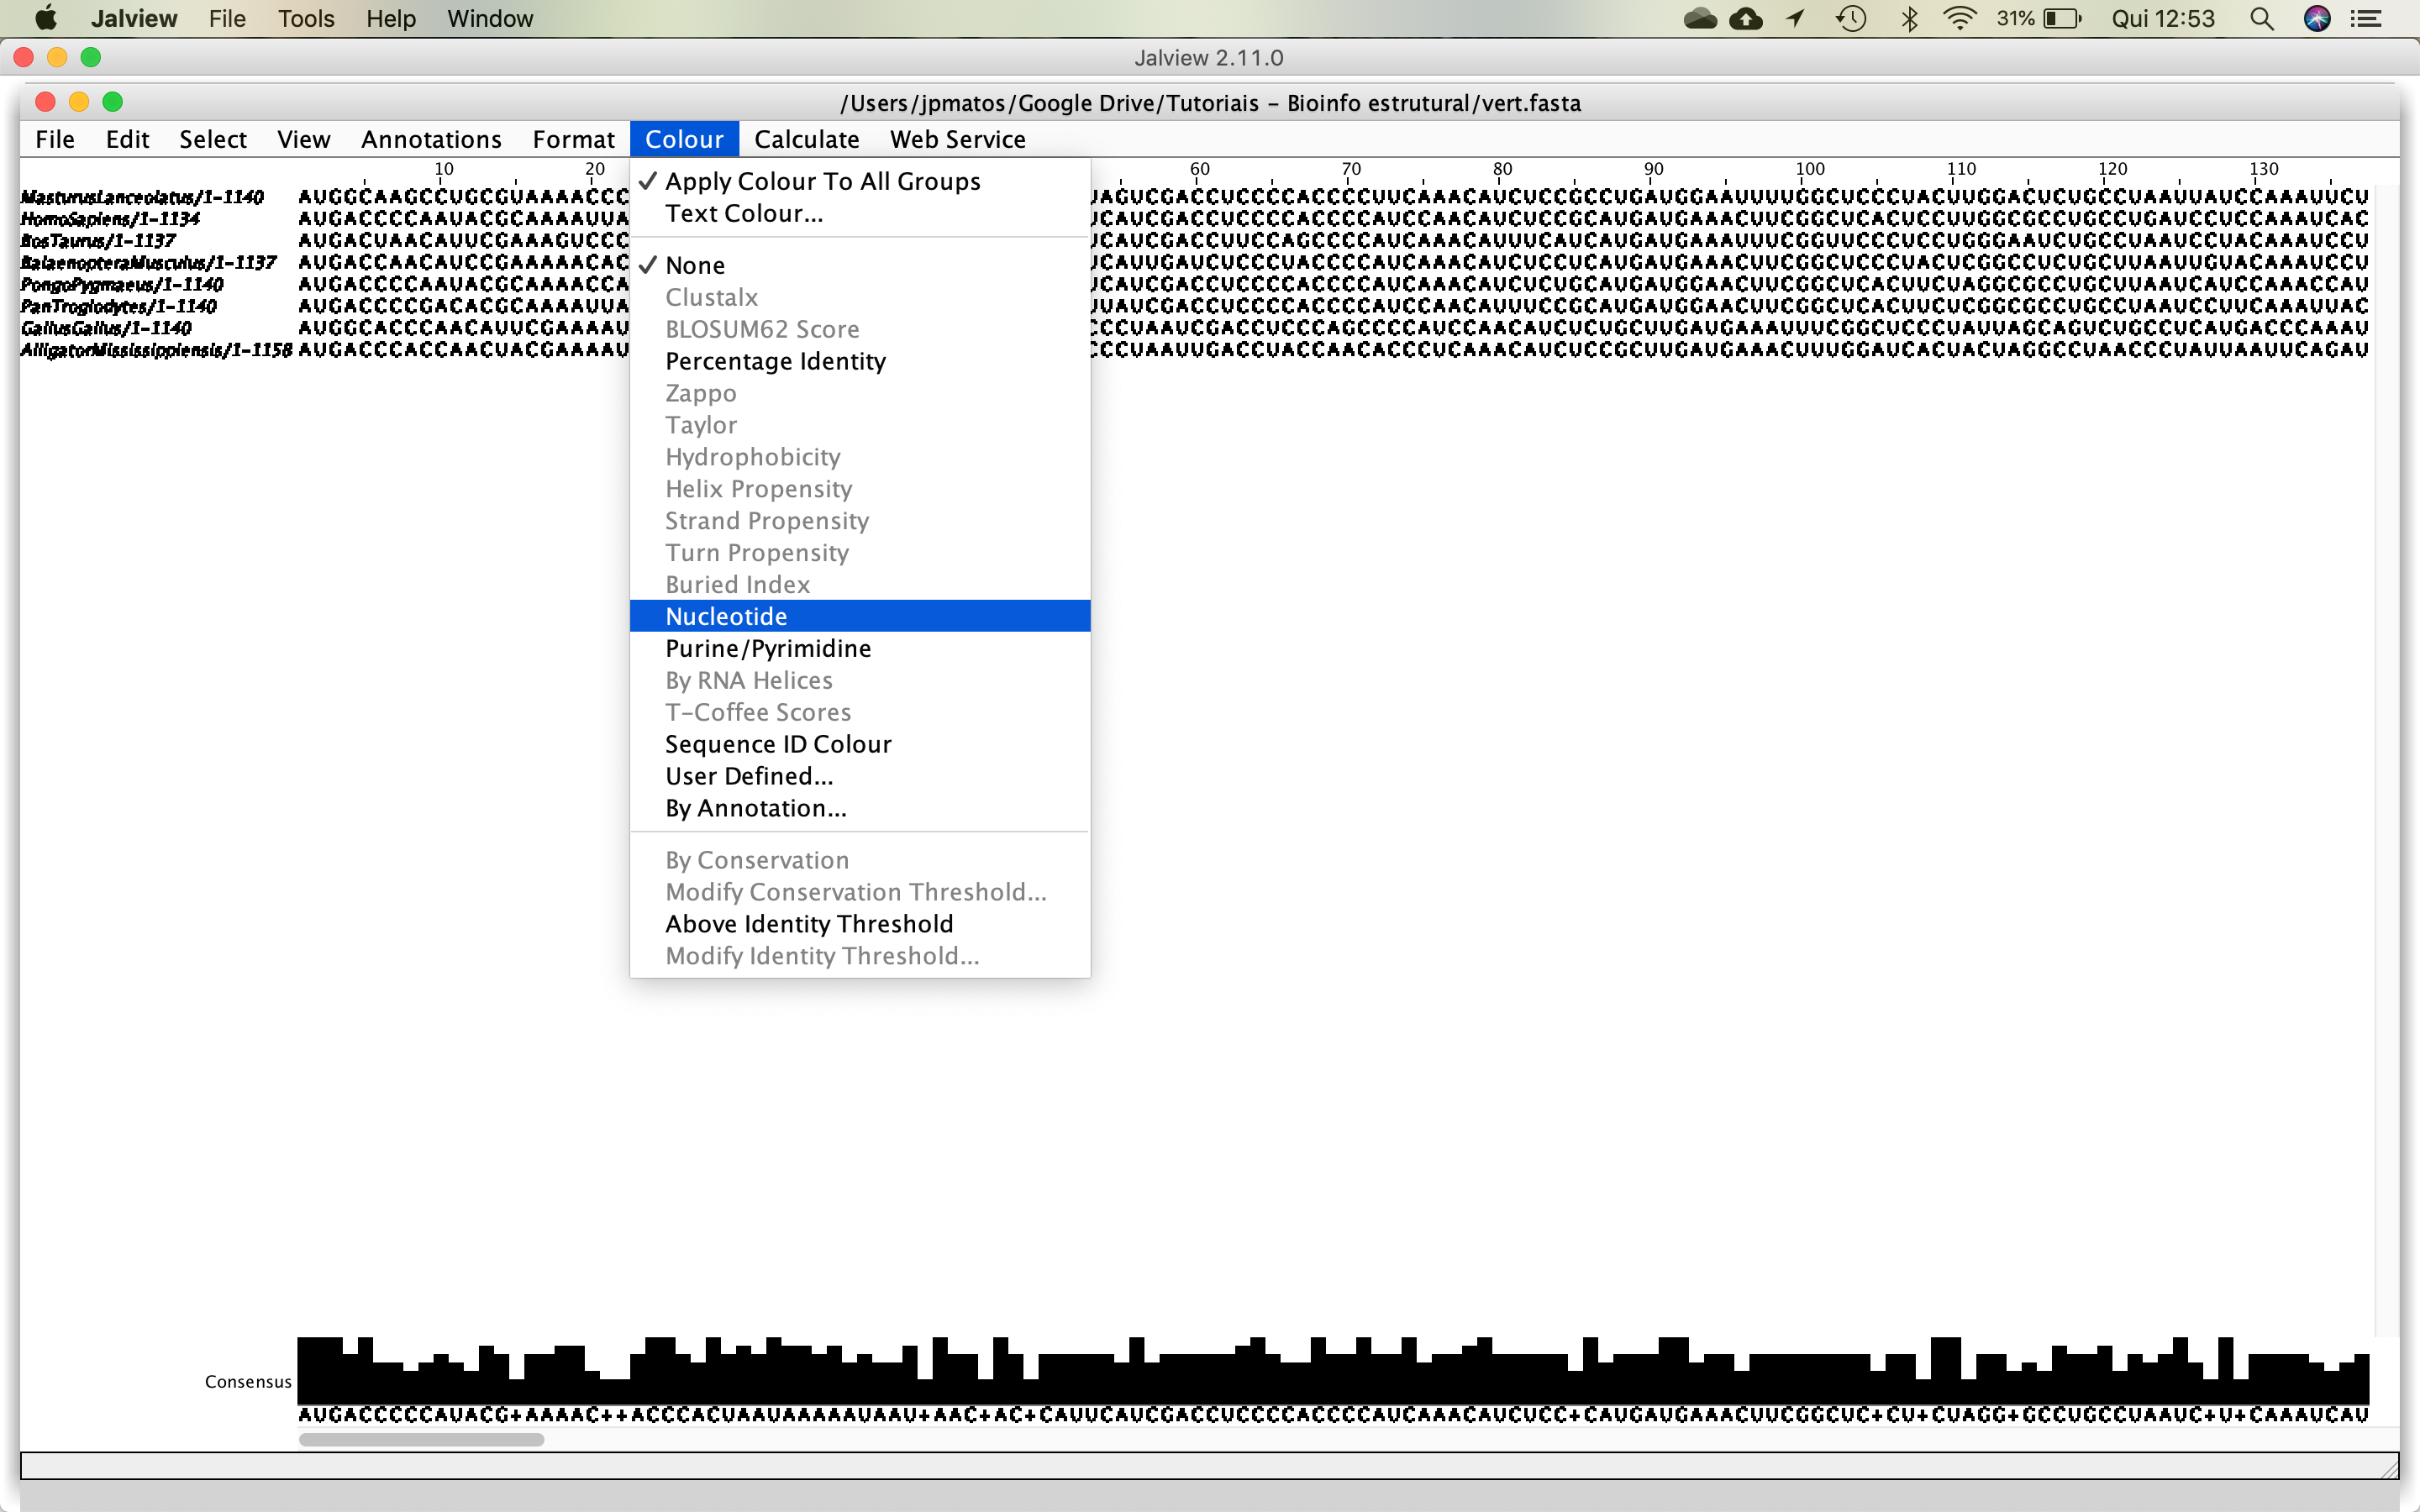Click the Bluetooth status icon
The image size is (2420, 1512).
coord(1909,18)
